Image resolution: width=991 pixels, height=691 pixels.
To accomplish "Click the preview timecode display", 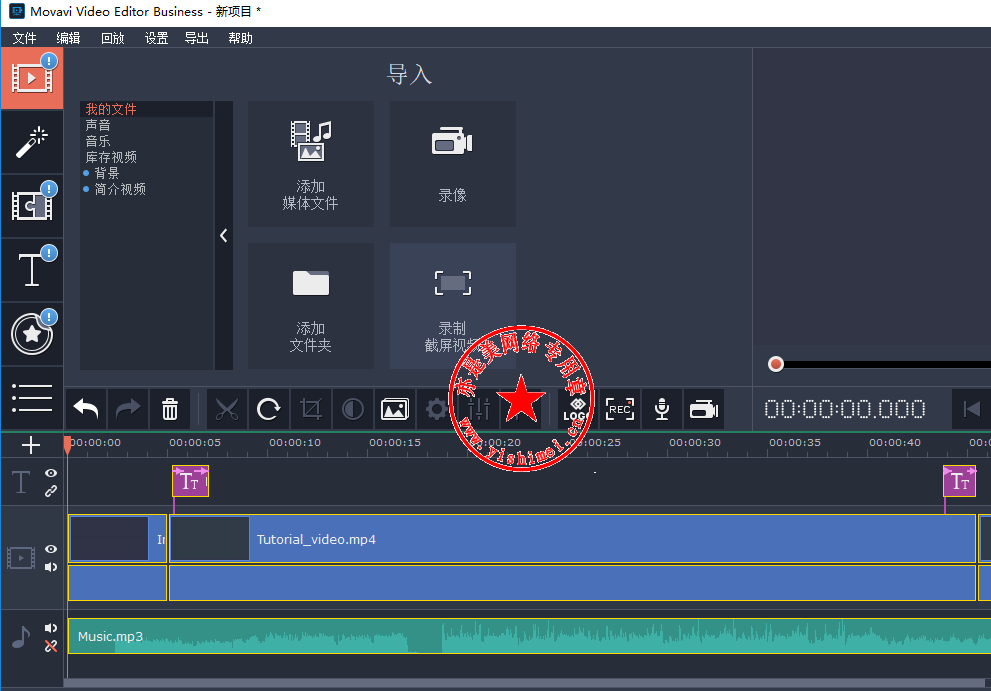I will tap(844, 410).
